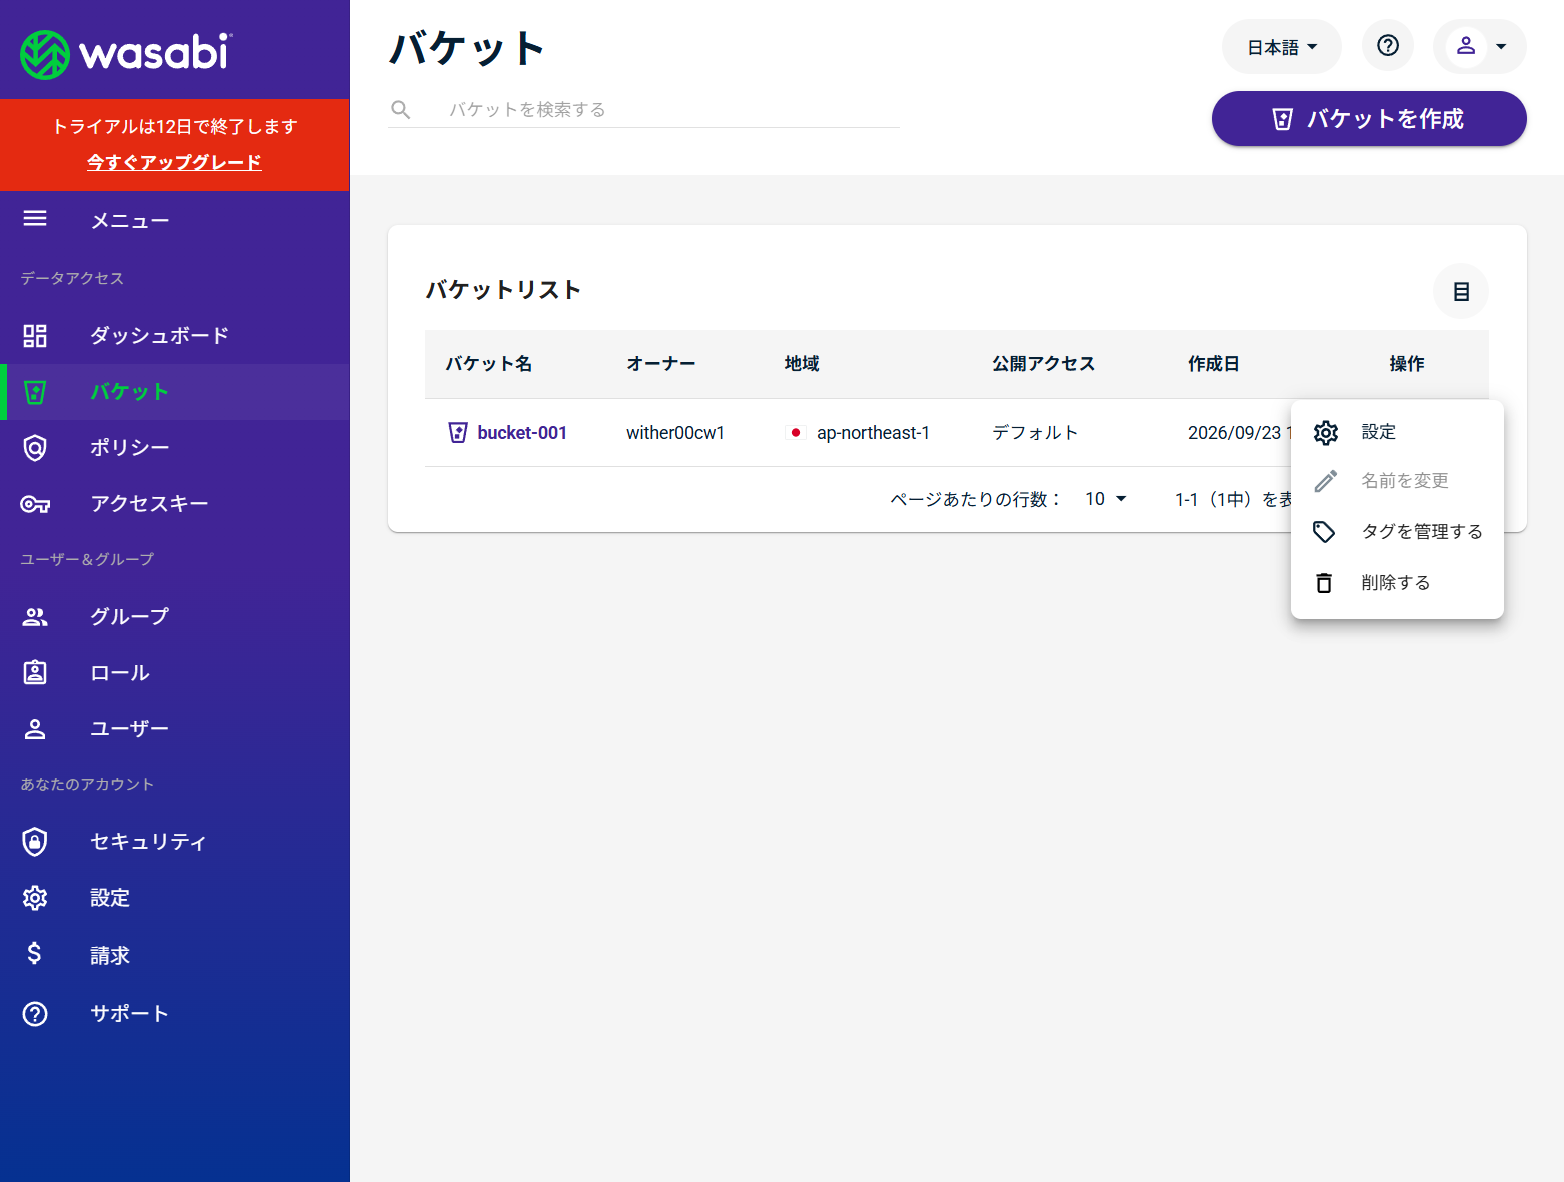Click the ロール badge icon
Image resolution: width=1564 pixels, height=1182 pixels.
35,672
